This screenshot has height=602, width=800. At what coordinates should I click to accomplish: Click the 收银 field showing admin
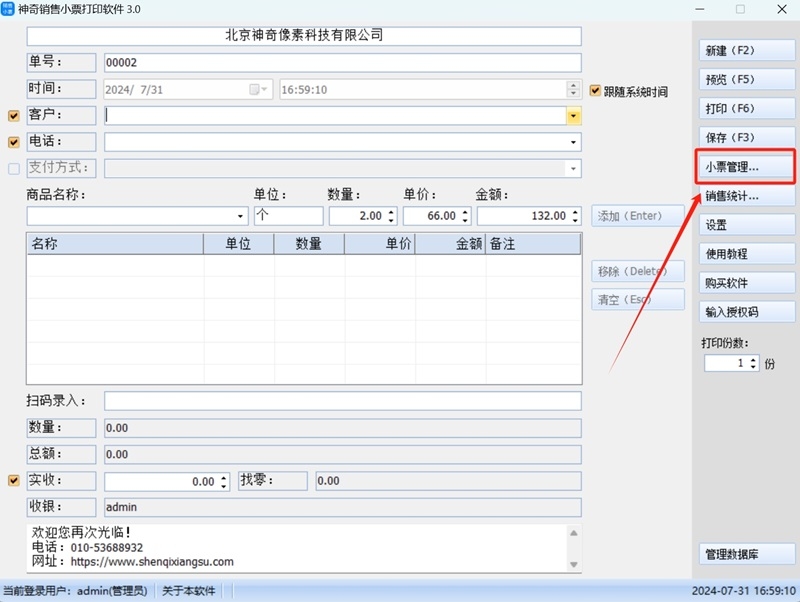(342, 507)
